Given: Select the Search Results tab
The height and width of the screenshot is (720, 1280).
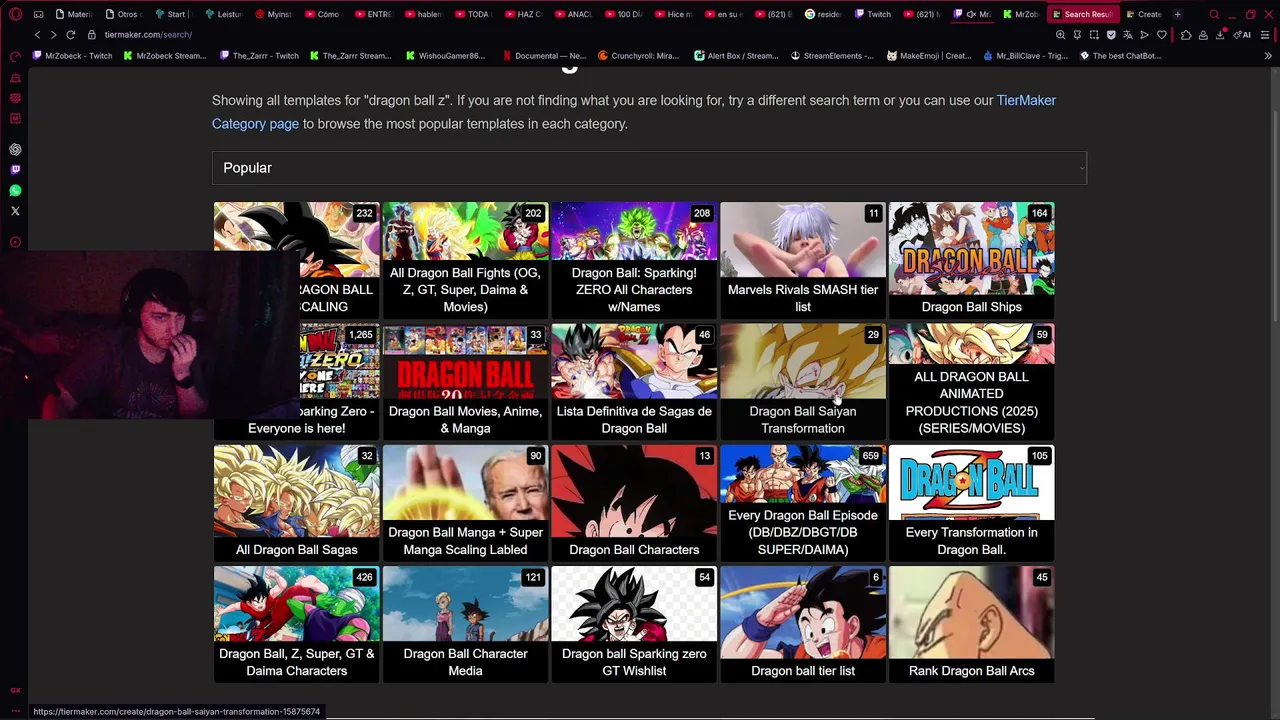Looking at the screenshot, I should pyautogui.click(x=1083, y=14).
